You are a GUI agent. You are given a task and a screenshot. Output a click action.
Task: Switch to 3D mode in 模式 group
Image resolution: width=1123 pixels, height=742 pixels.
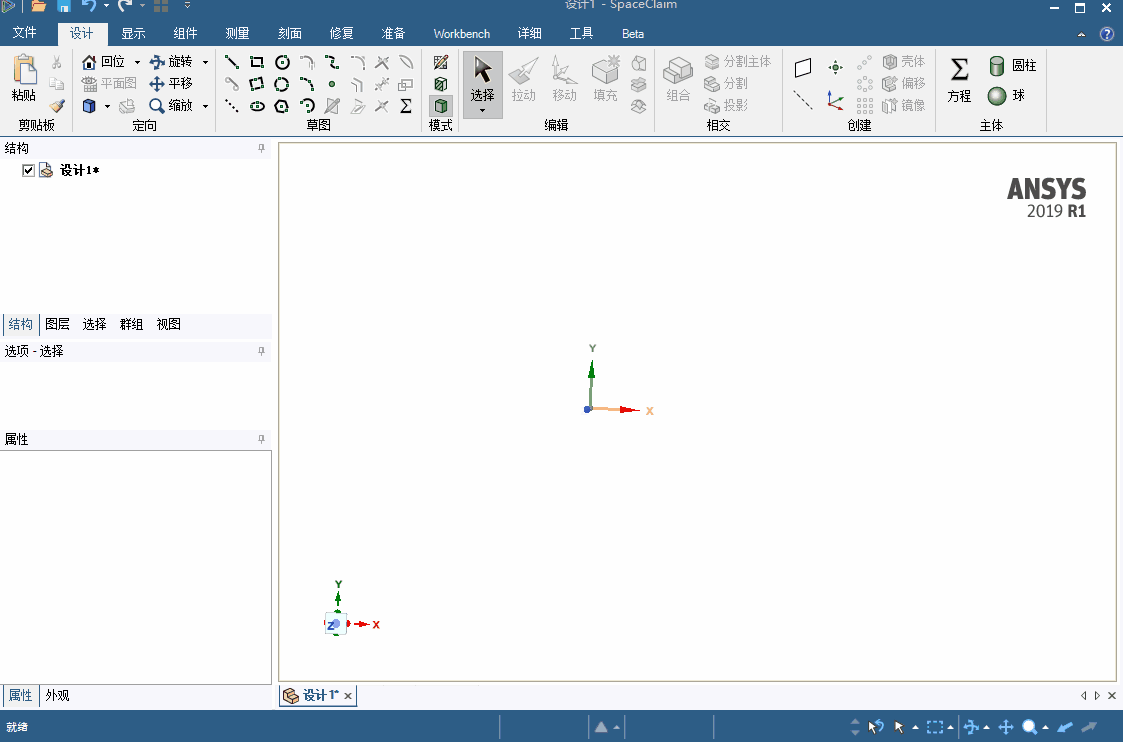click(x=440, y=106)
